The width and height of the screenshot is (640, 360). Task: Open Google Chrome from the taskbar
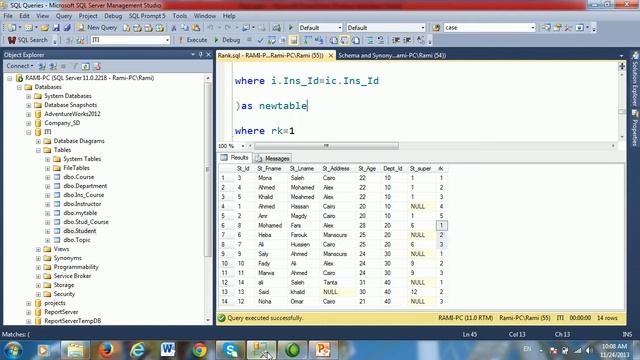[199, 350]
